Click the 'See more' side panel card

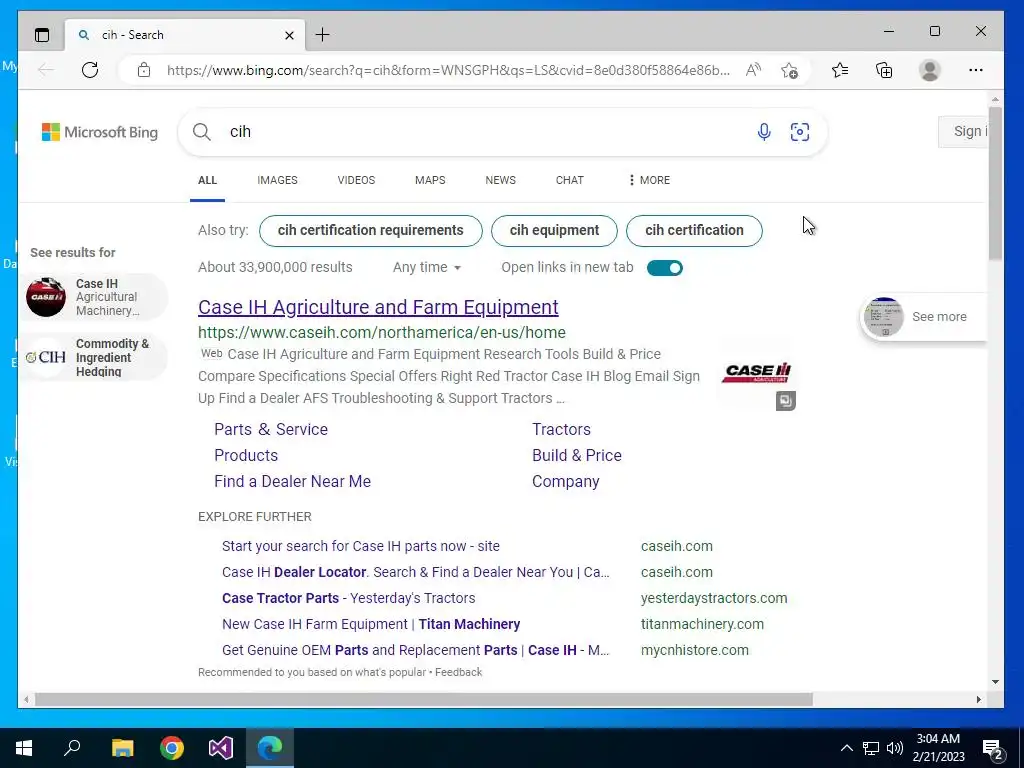(923, 317)
